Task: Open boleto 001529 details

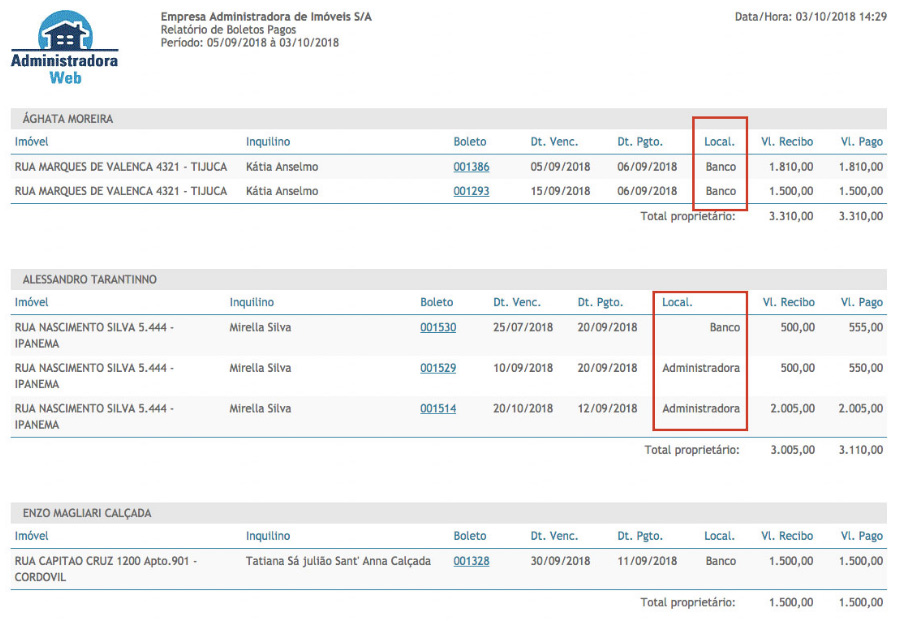Action: [x=438, y=368]
